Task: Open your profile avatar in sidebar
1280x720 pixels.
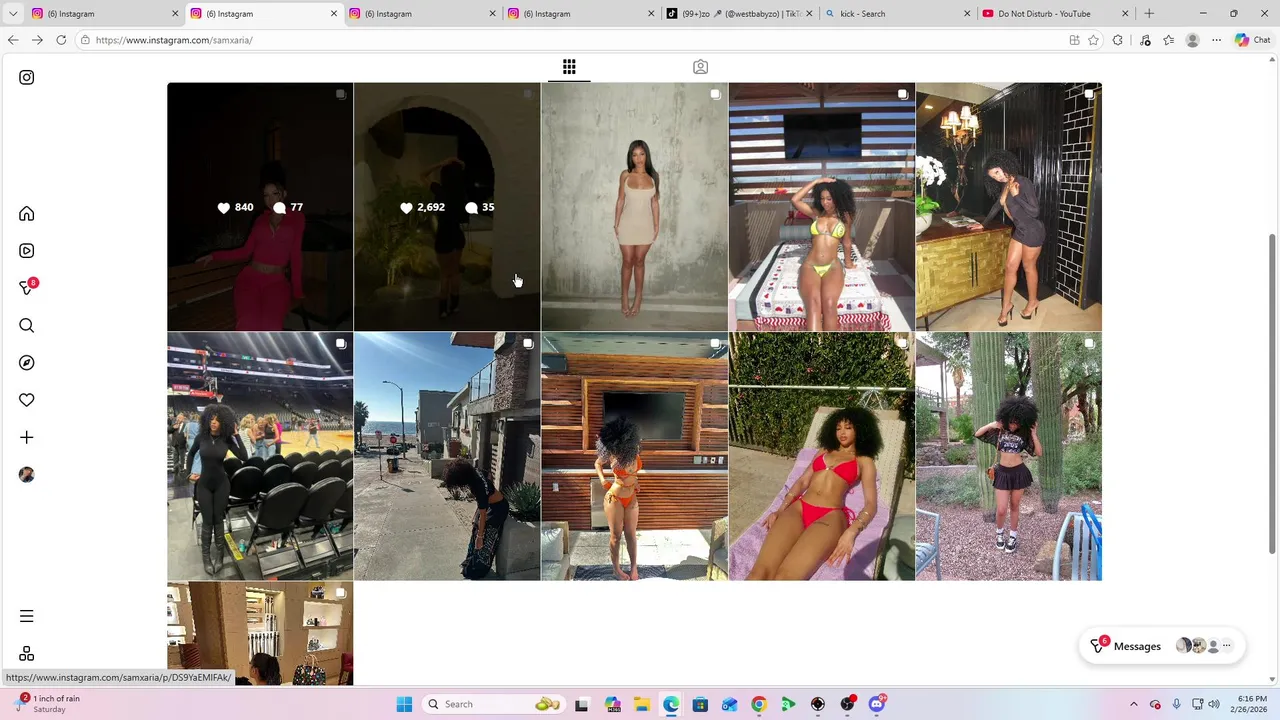Action: pos(27,475)
